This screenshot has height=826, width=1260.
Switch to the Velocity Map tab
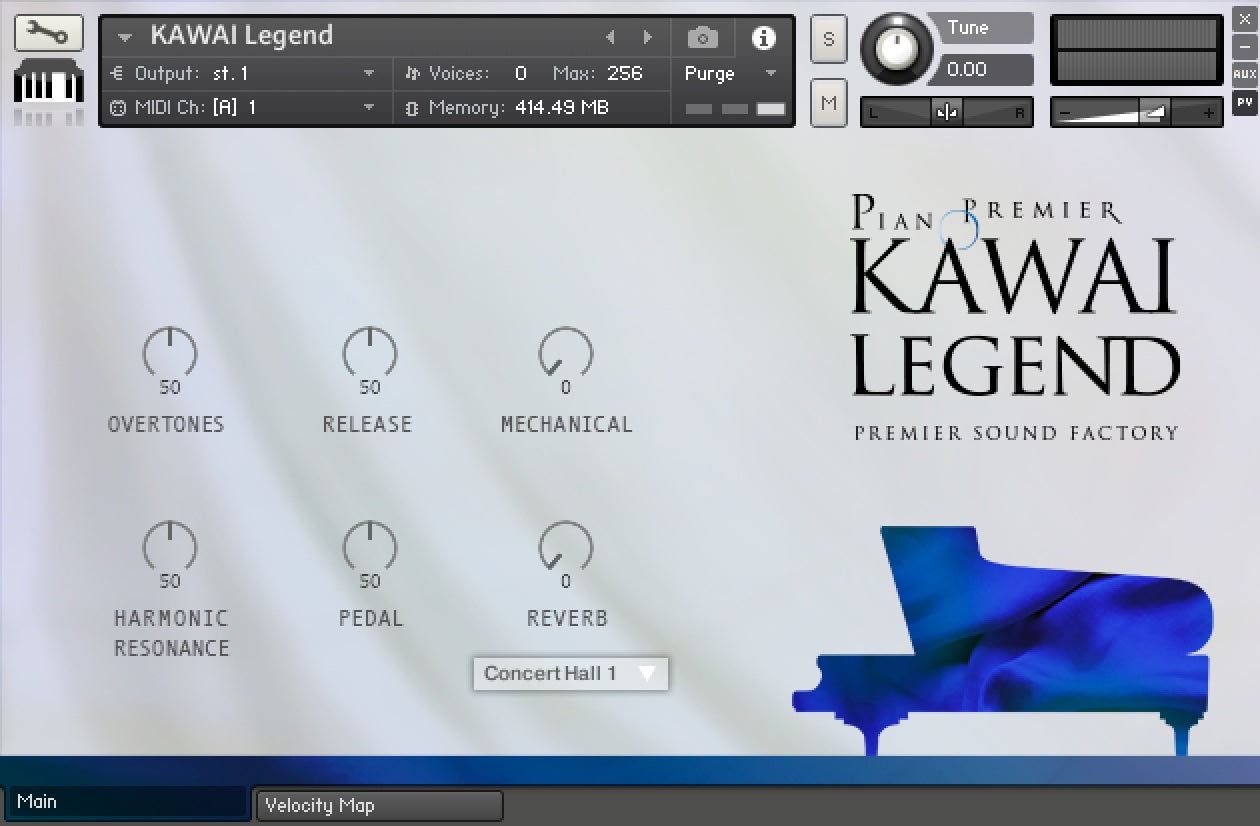click(x=379, y=805)
